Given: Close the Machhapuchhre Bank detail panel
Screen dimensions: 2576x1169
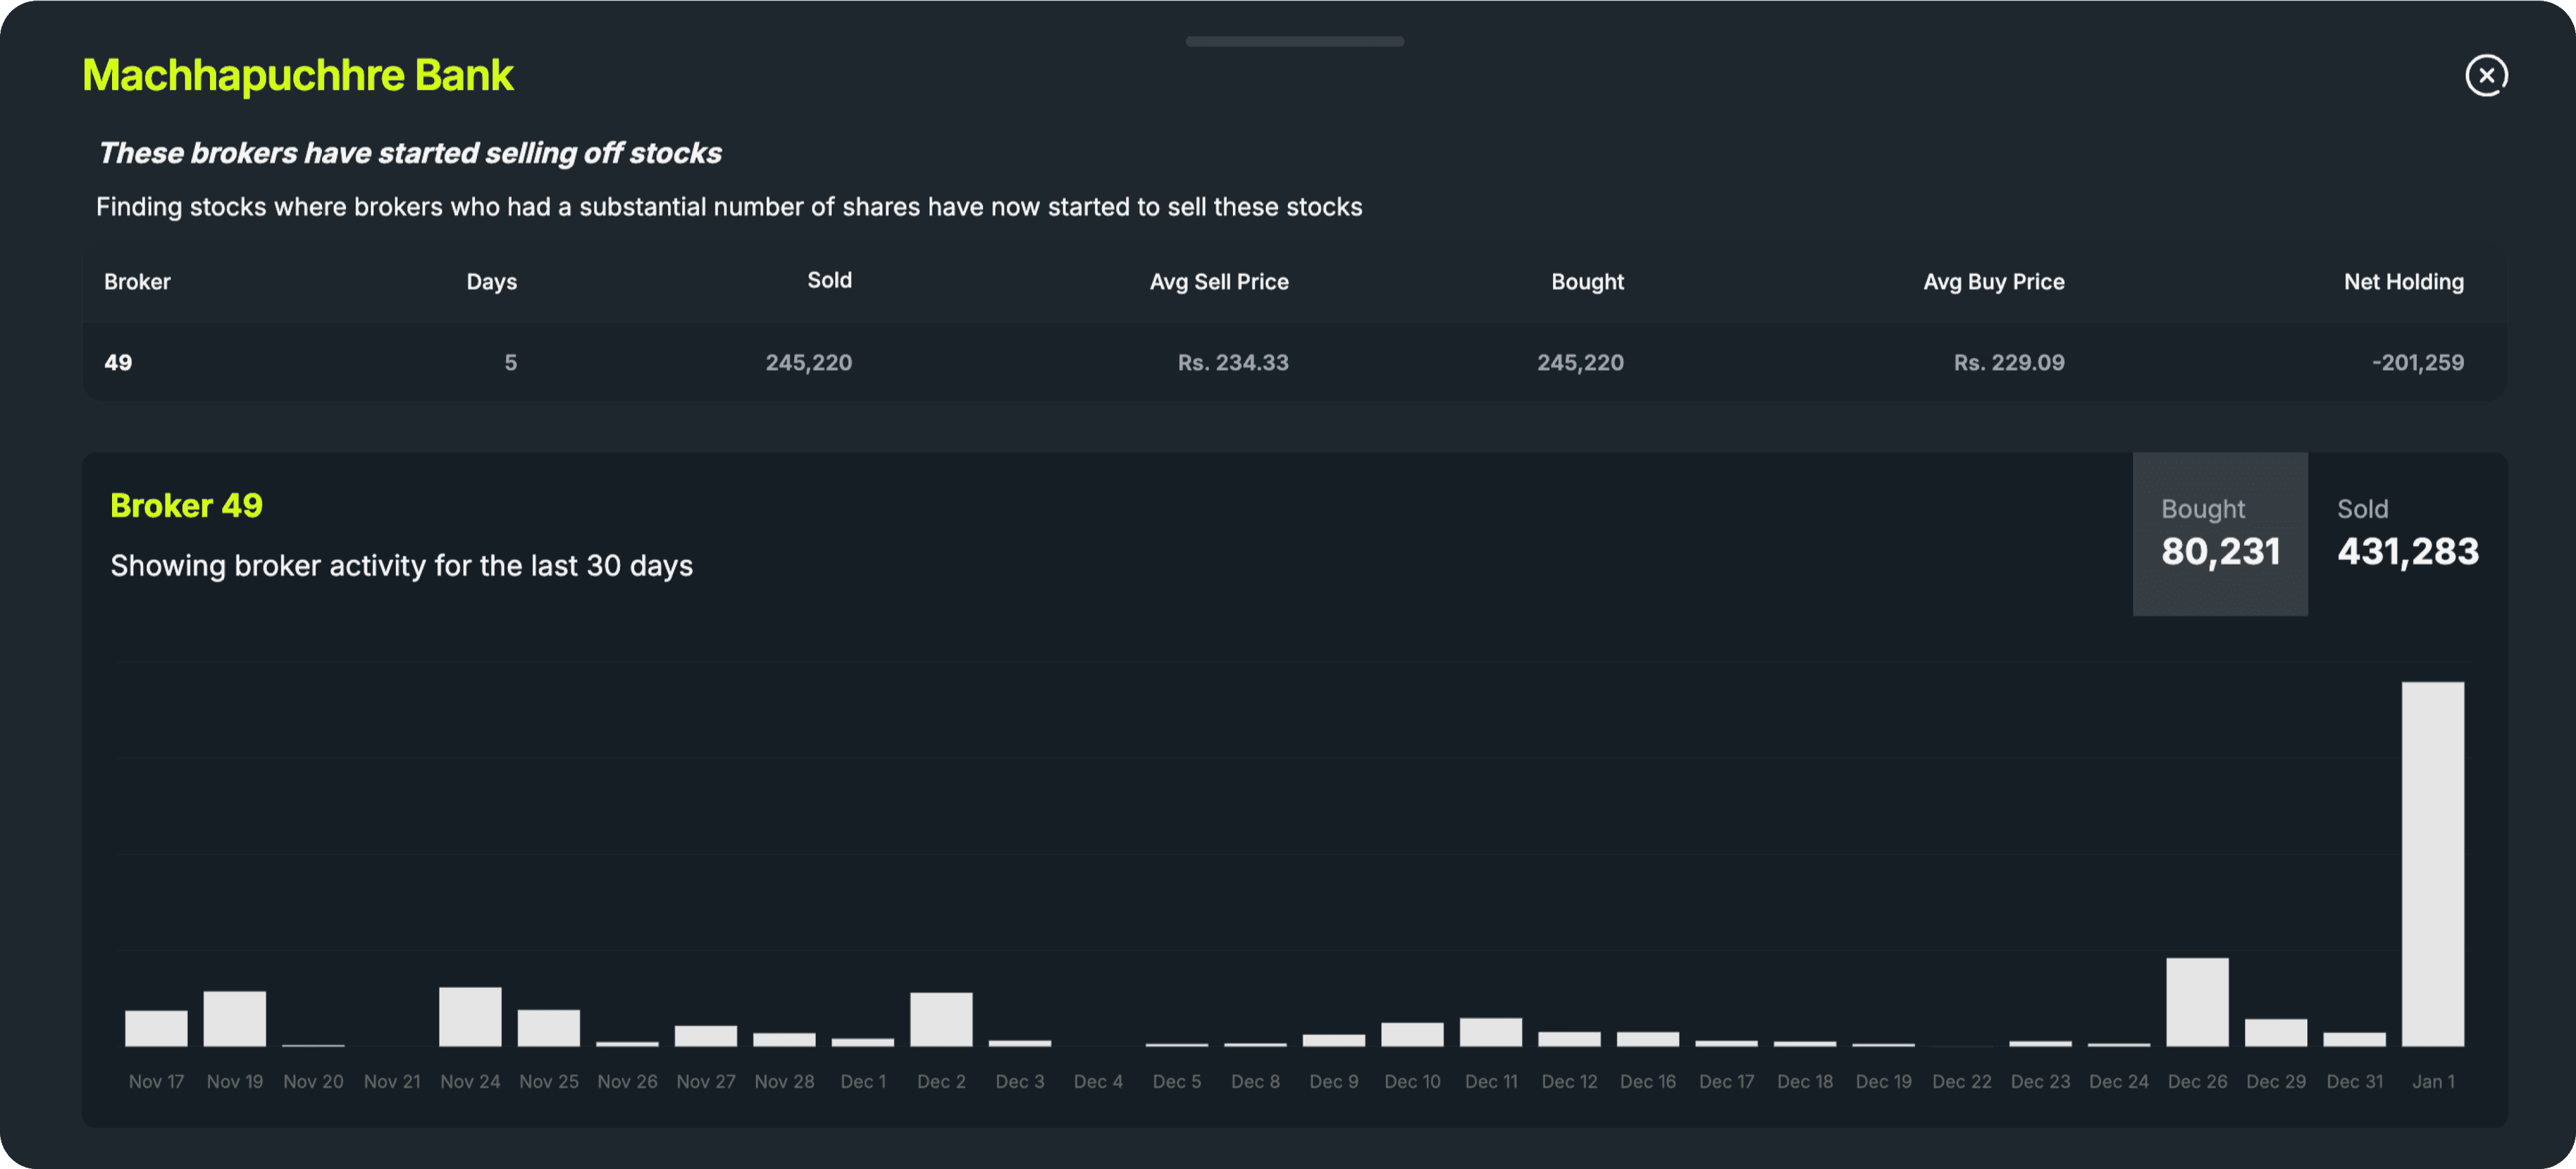Looking at the screenshot, I should [2487, 75].
